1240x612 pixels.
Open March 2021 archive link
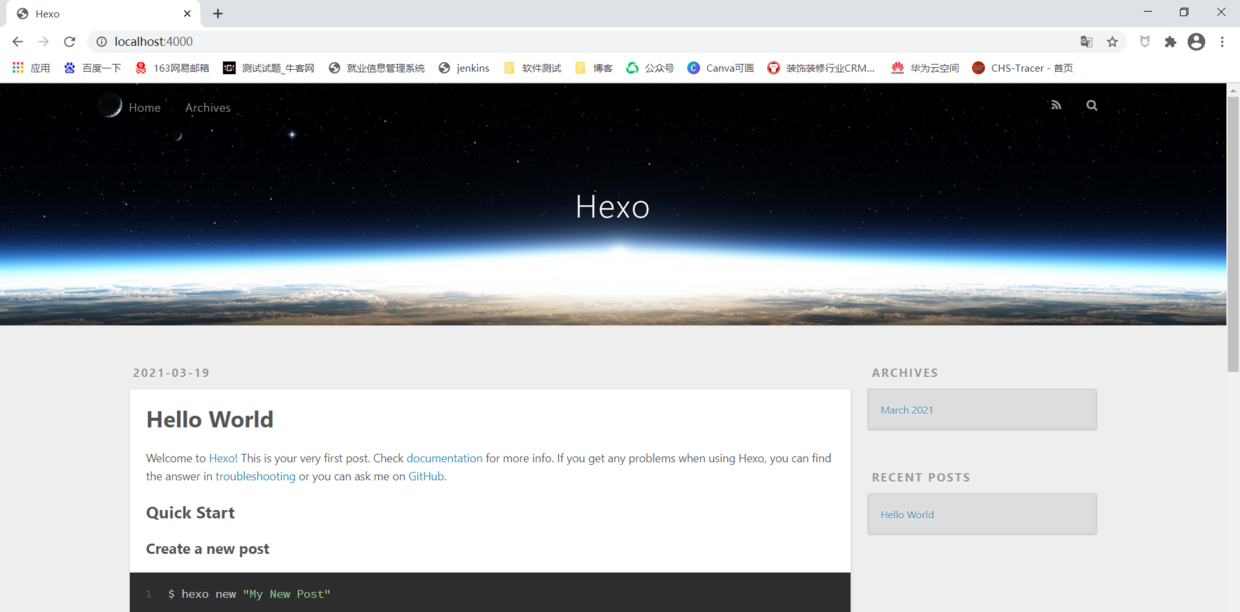point(907,410)
